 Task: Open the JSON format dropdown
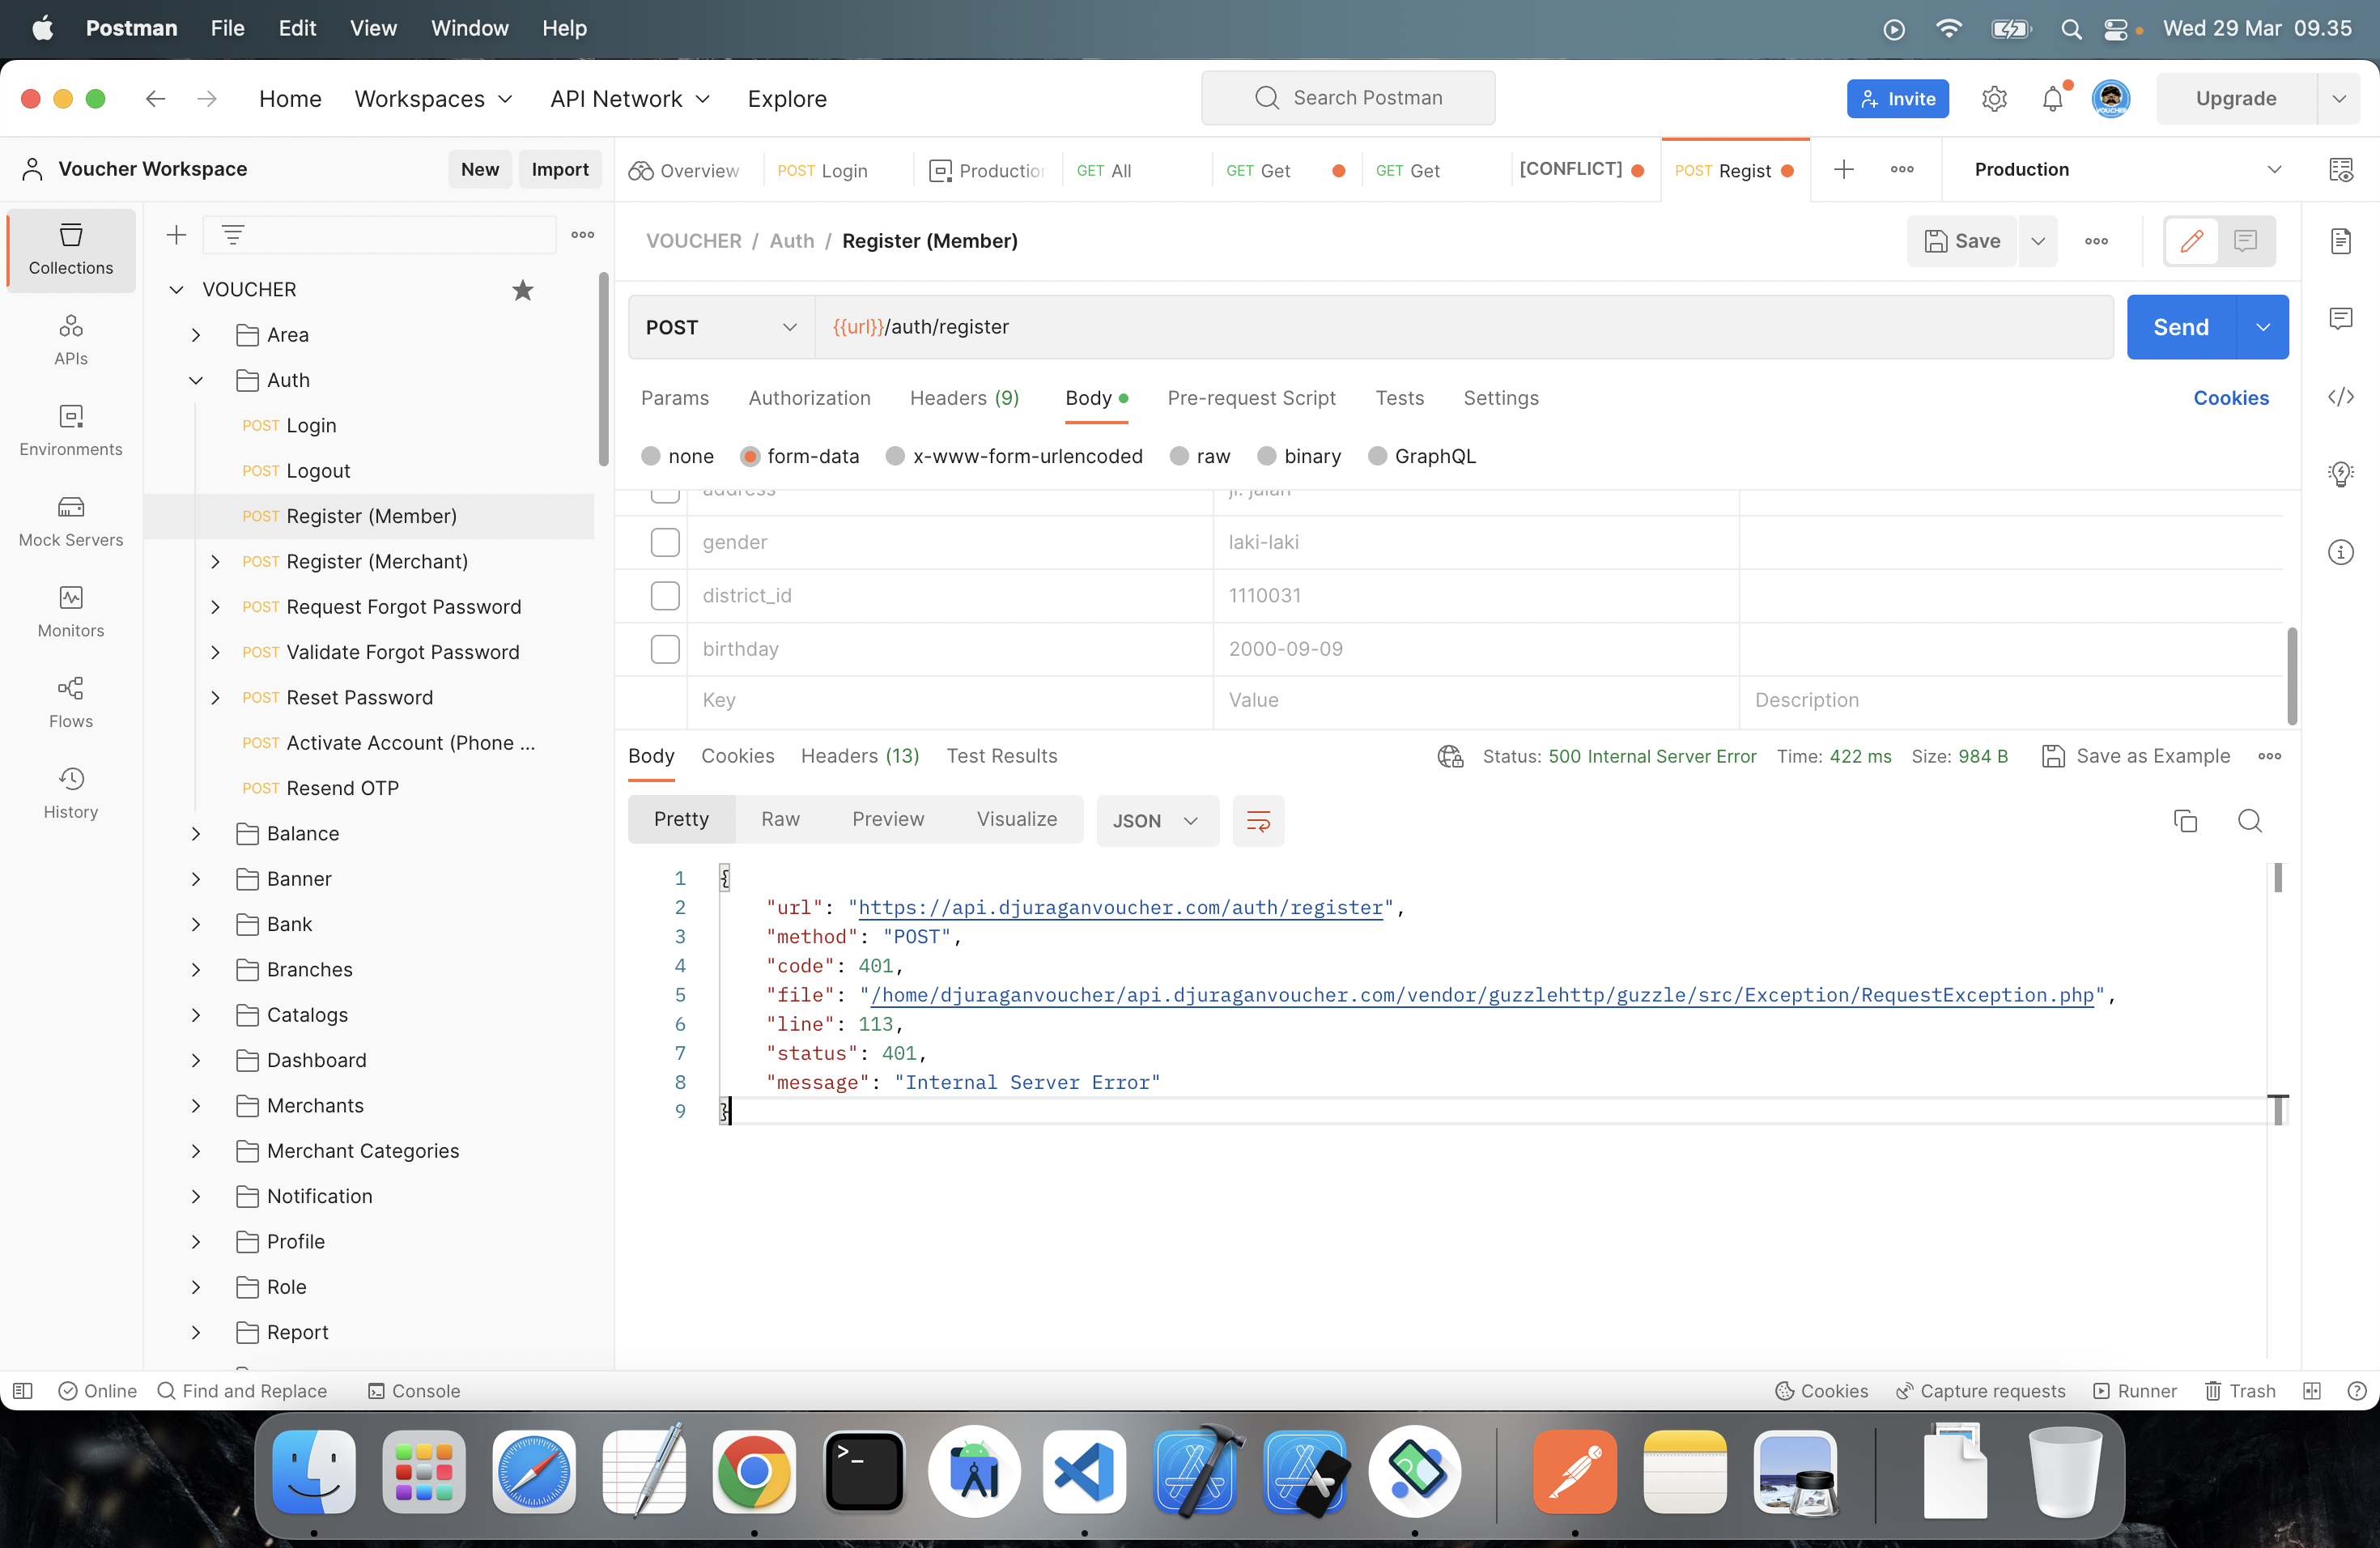point(1156,821)
